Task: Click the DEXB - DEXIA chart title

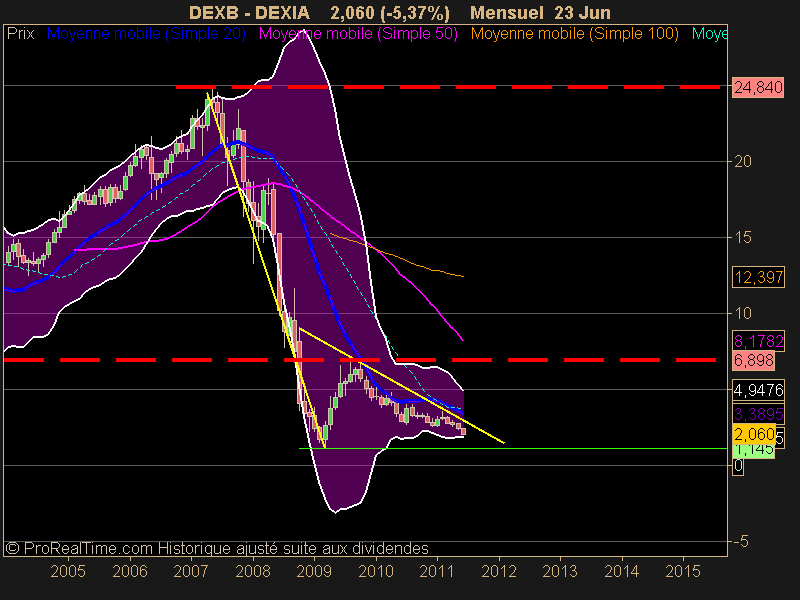Action: 249,12
